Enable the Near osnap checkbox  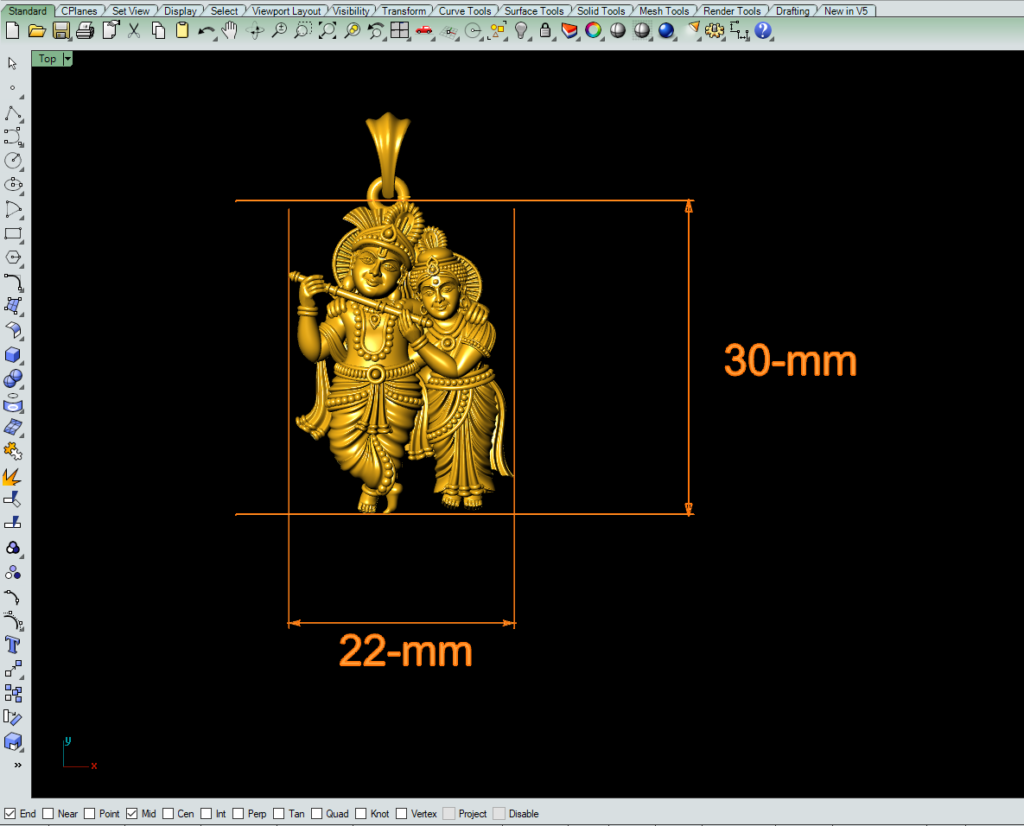48,814
